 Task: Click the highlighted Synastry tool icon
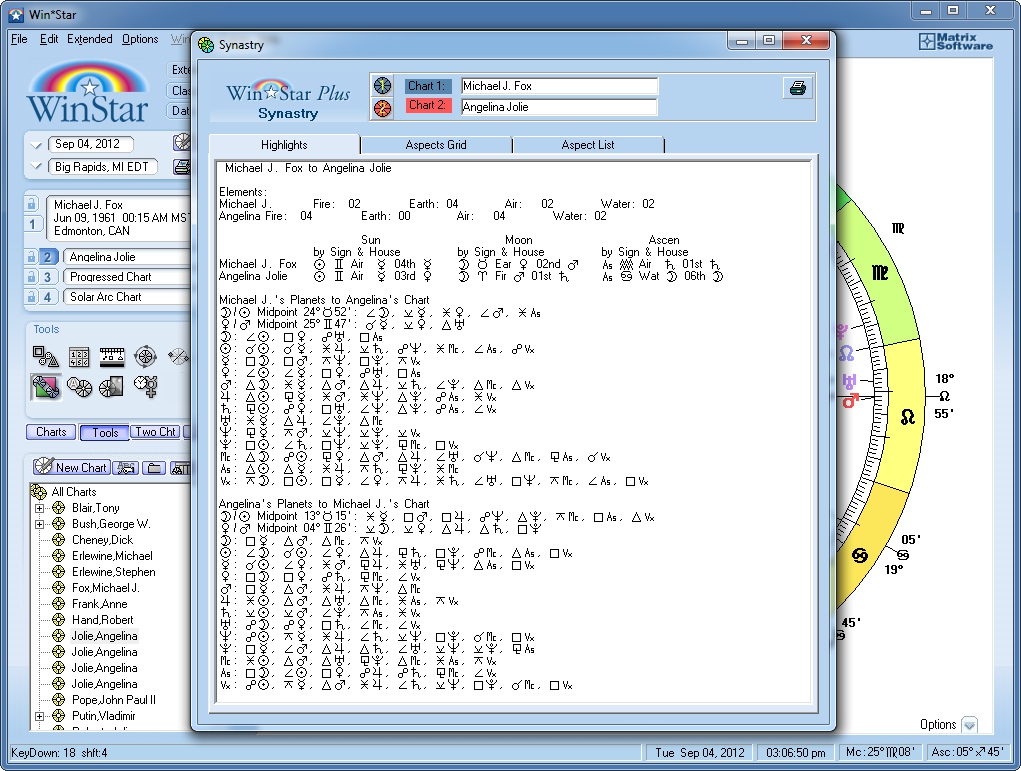pos(46,387)
